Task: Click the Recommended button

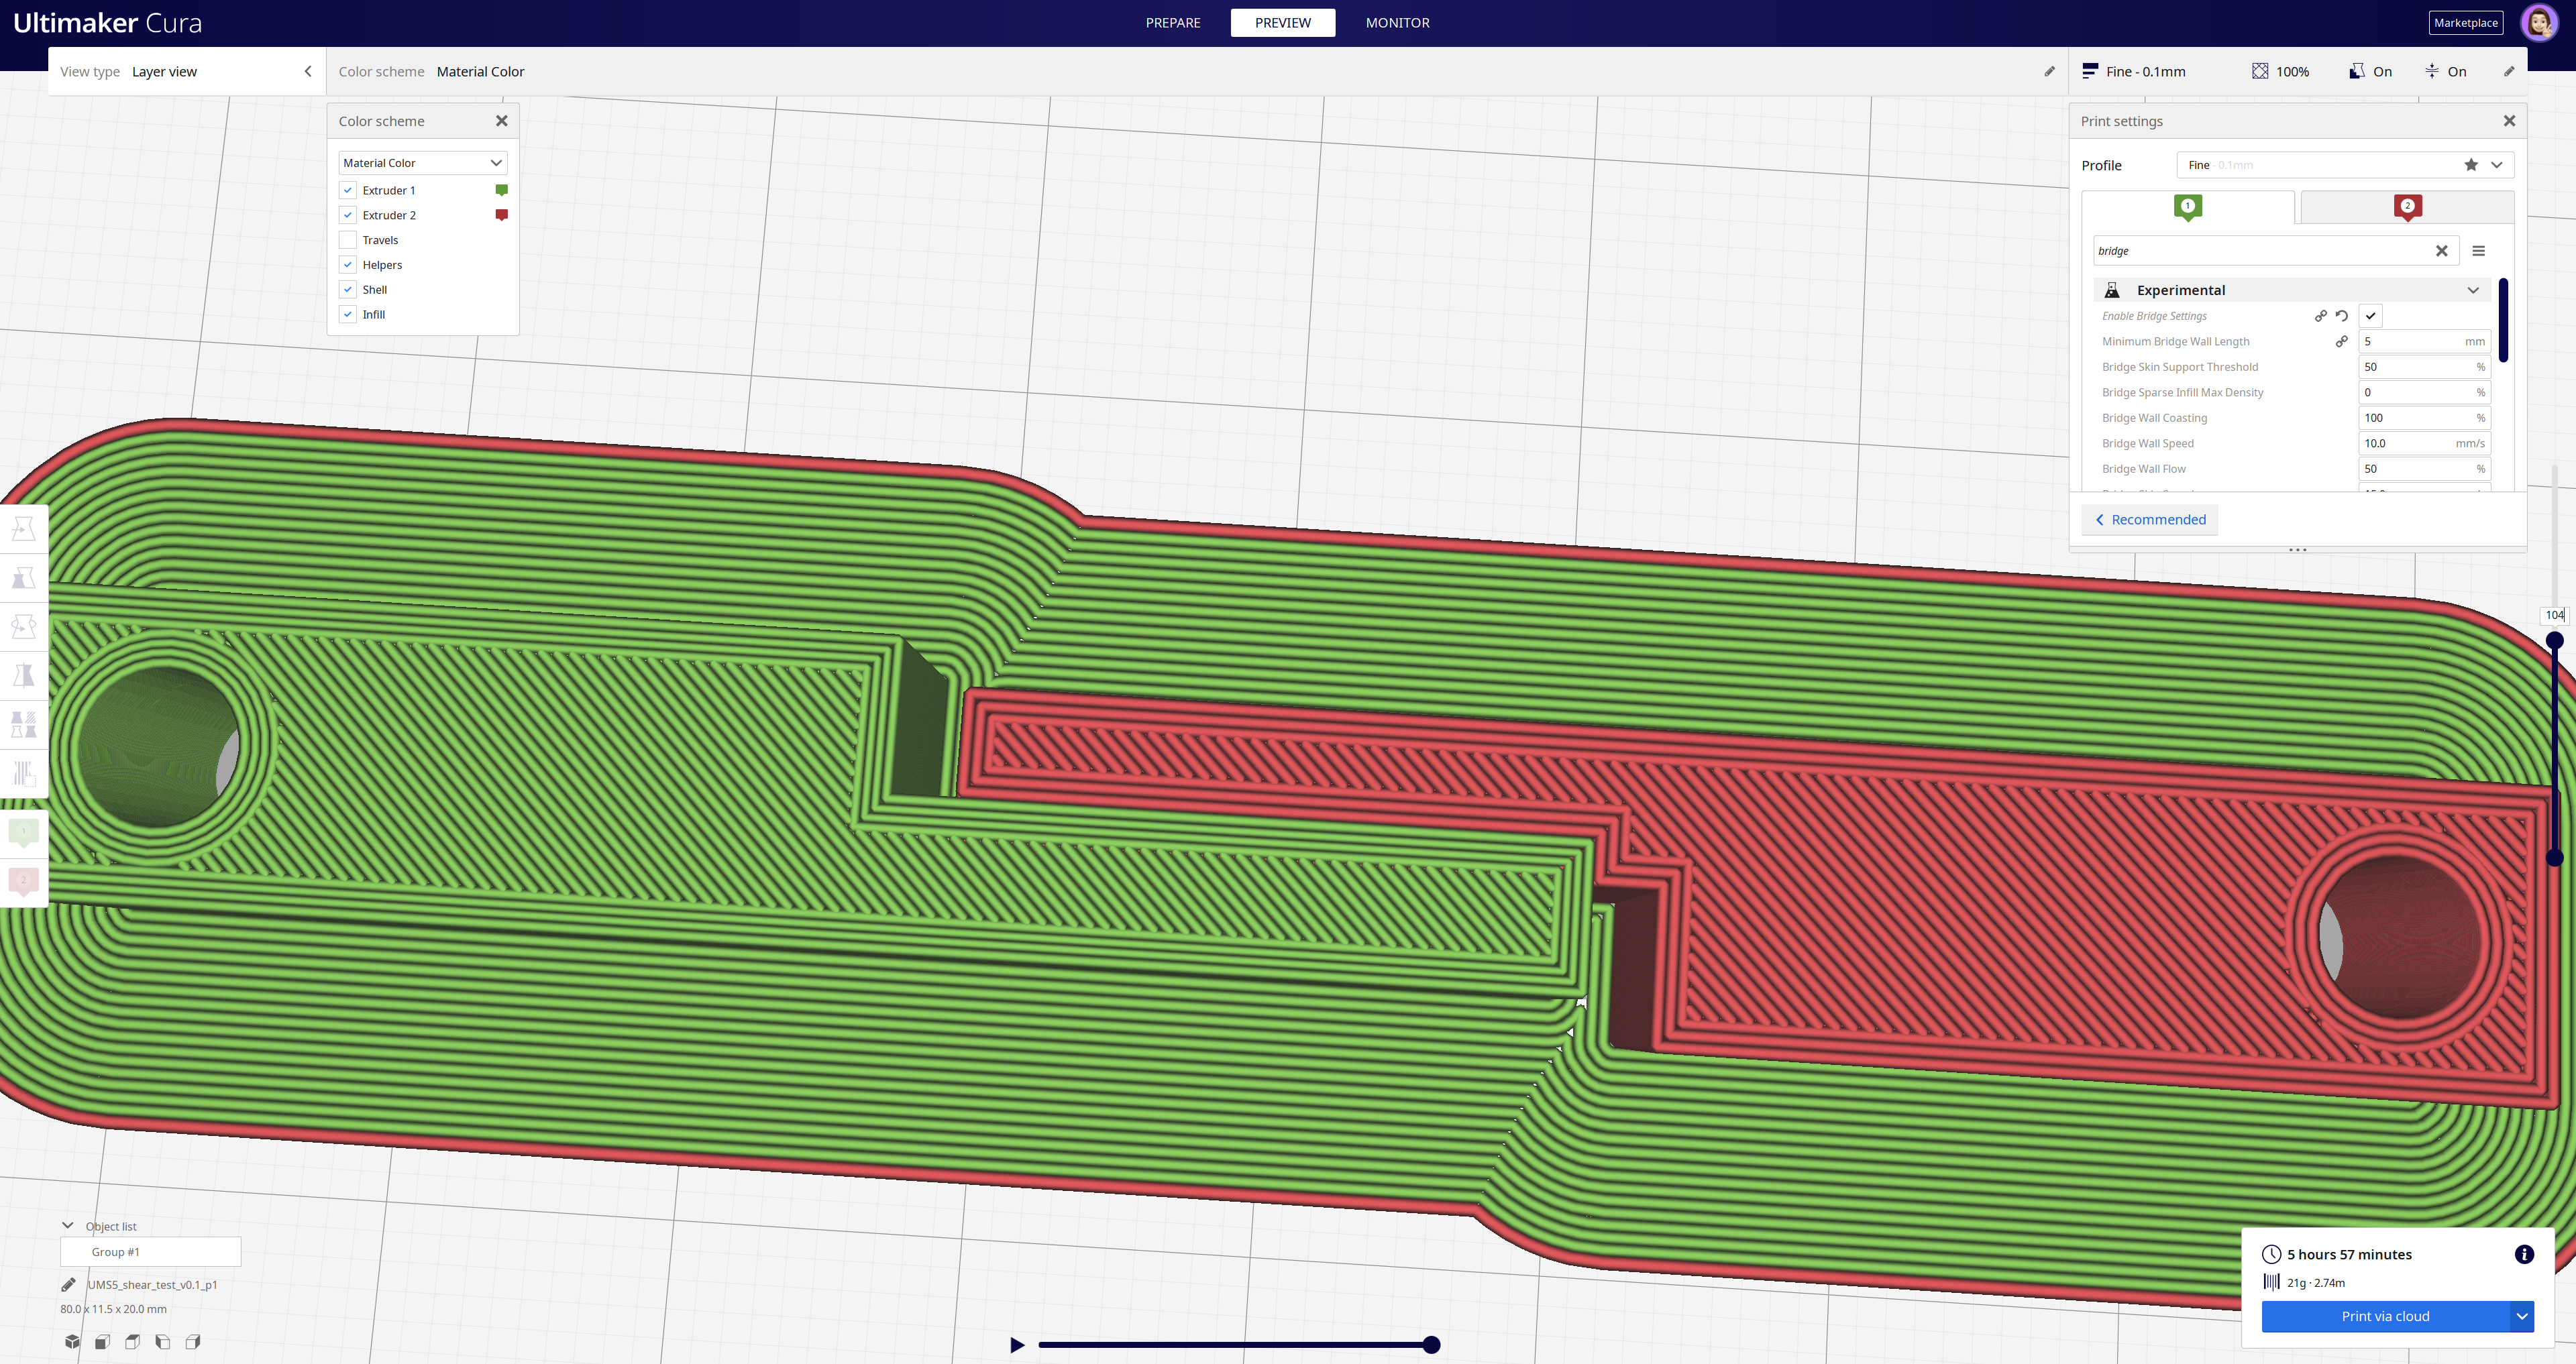Action: (x=2150, y=520)
